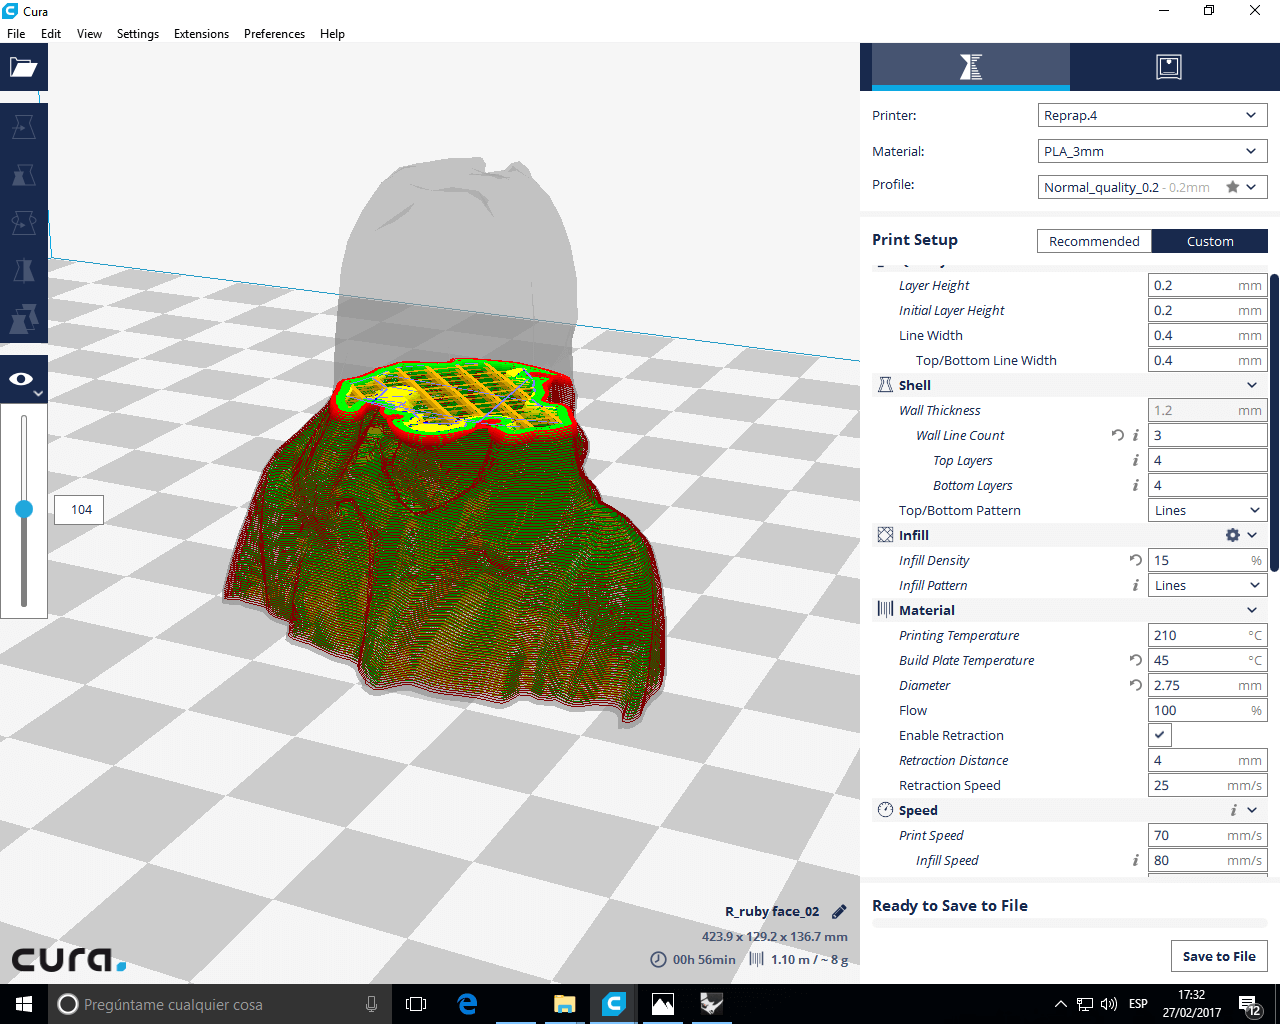Collapse the Speed settings section

point(1252,810)
